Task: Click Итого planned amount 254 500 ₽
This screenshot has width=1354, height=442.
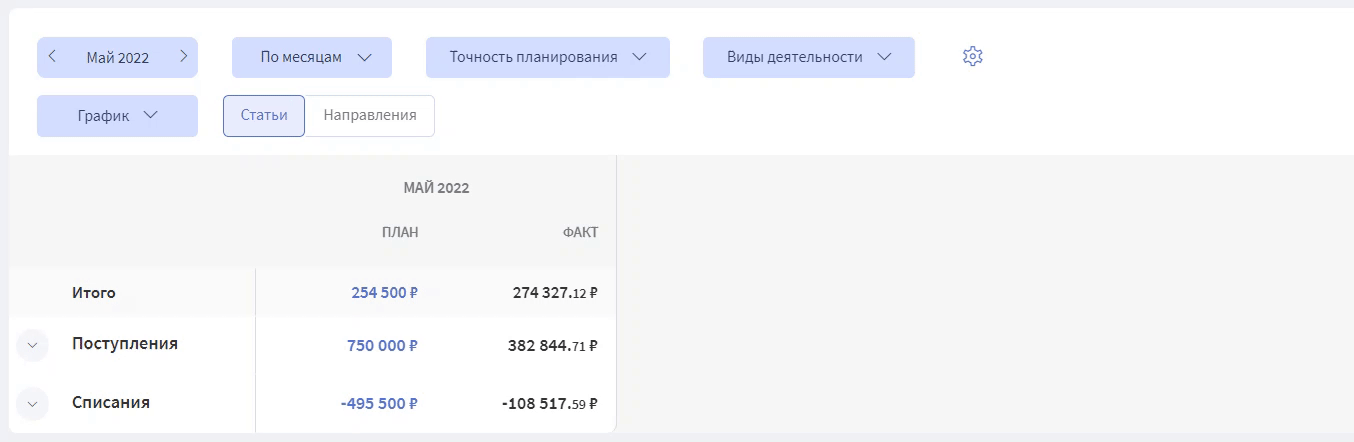Action: coord(384,293)
